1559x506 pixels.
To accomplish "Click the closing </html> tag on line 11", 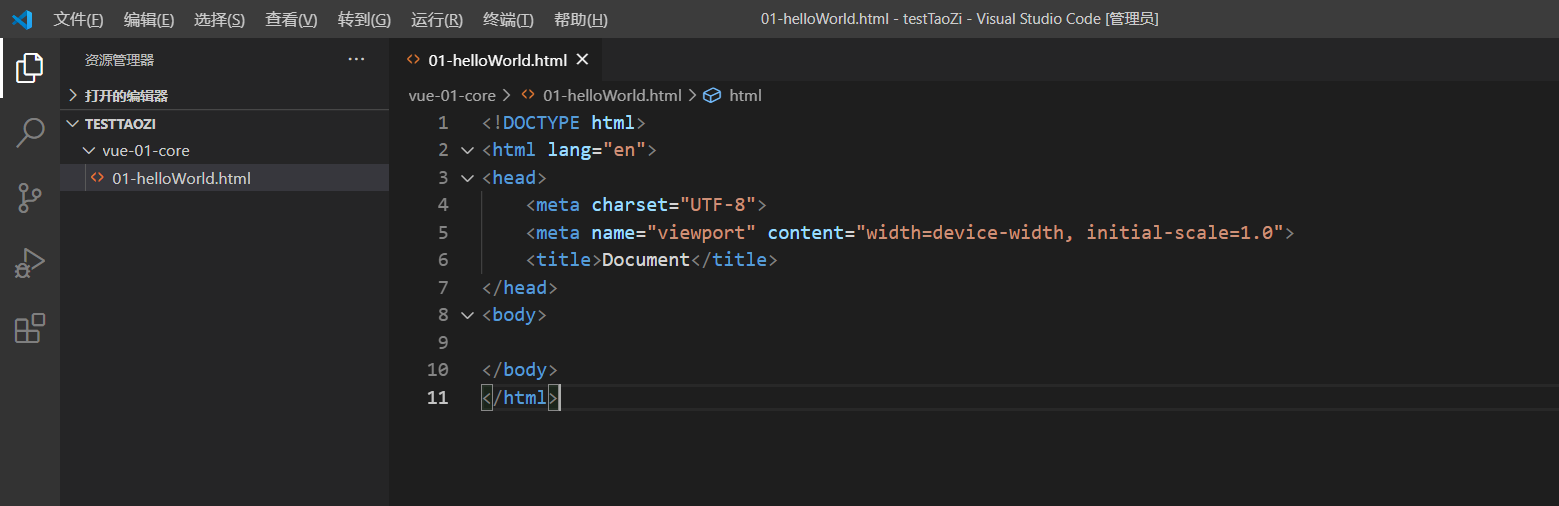I will click(519, 397).
